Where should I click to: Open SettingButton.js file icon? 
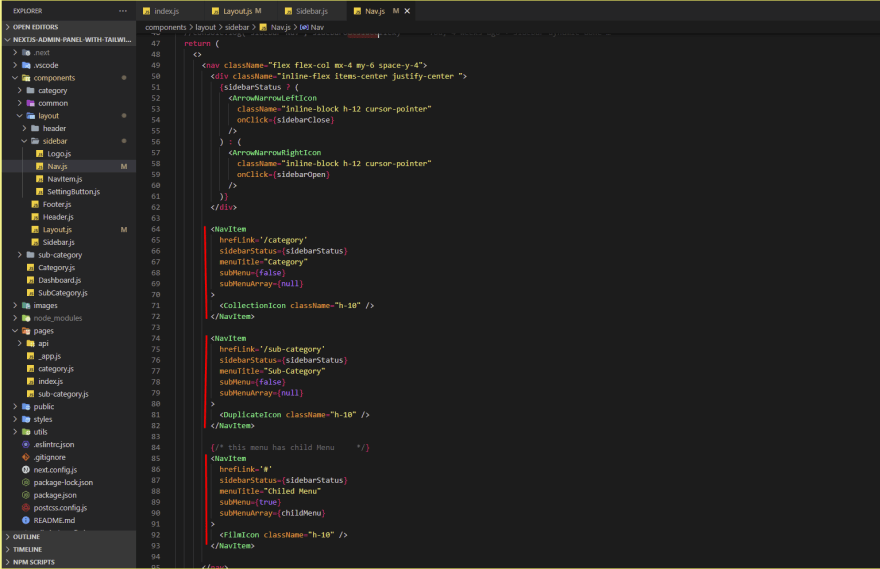pos(40,192)
